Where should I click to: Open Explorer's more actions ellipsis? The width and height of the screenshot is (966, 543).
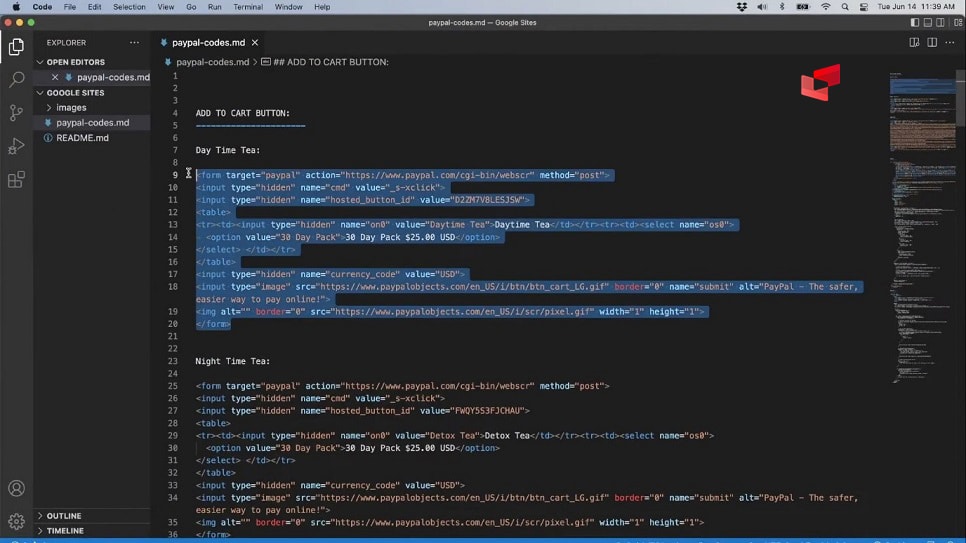tap(134, 43)
